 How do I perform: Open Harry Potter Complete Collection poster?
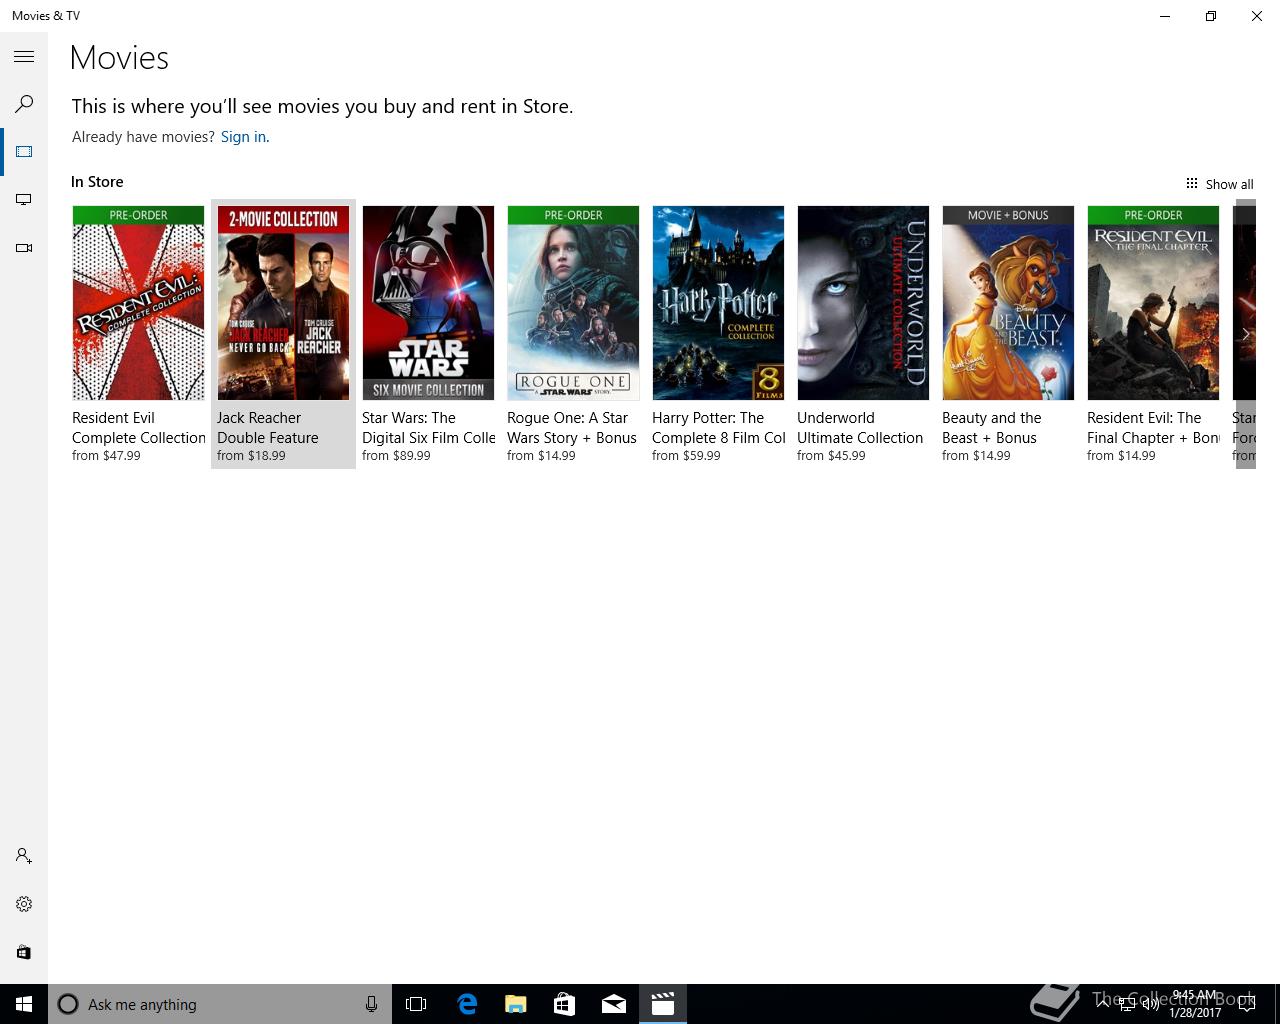[718, 303]
